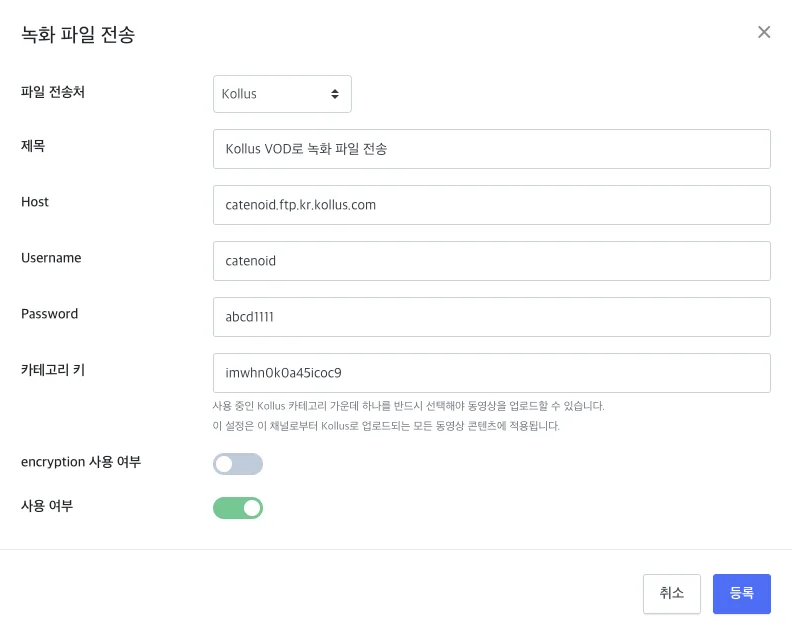The height and width of the screenshot is (635, 792).
Task: Click the Password field showing abcd1111
Action: [491, 317]
